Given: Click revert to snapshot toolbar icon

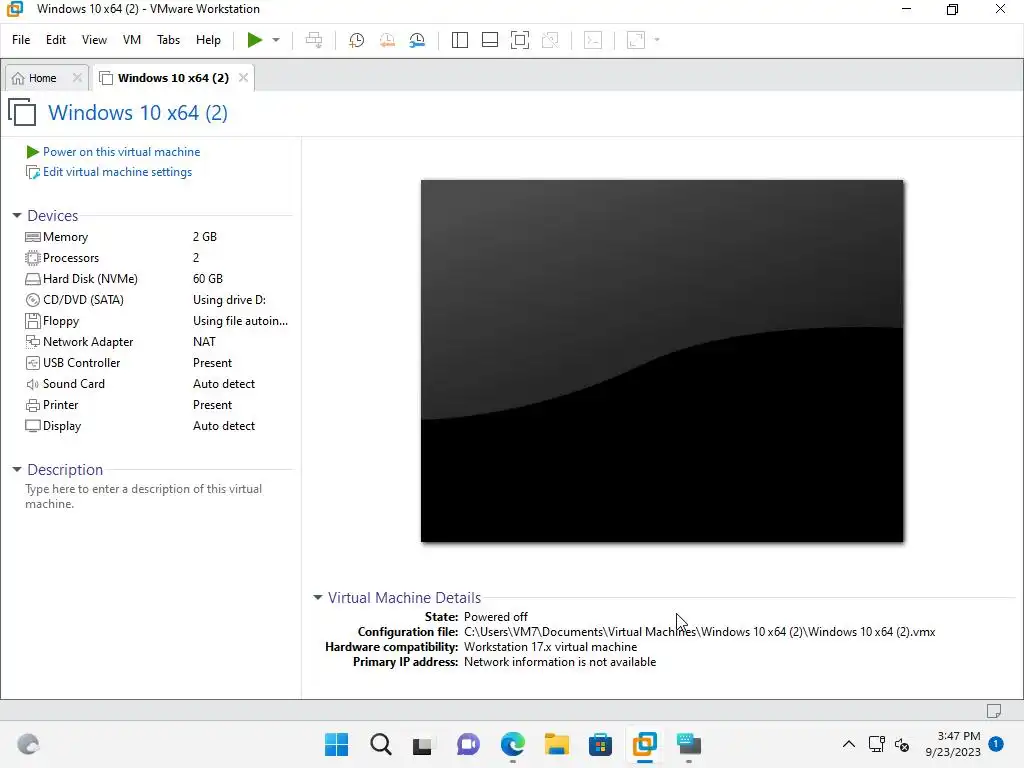Looking at the screenshot, I should pyautogui.click(x=387, y=40).
